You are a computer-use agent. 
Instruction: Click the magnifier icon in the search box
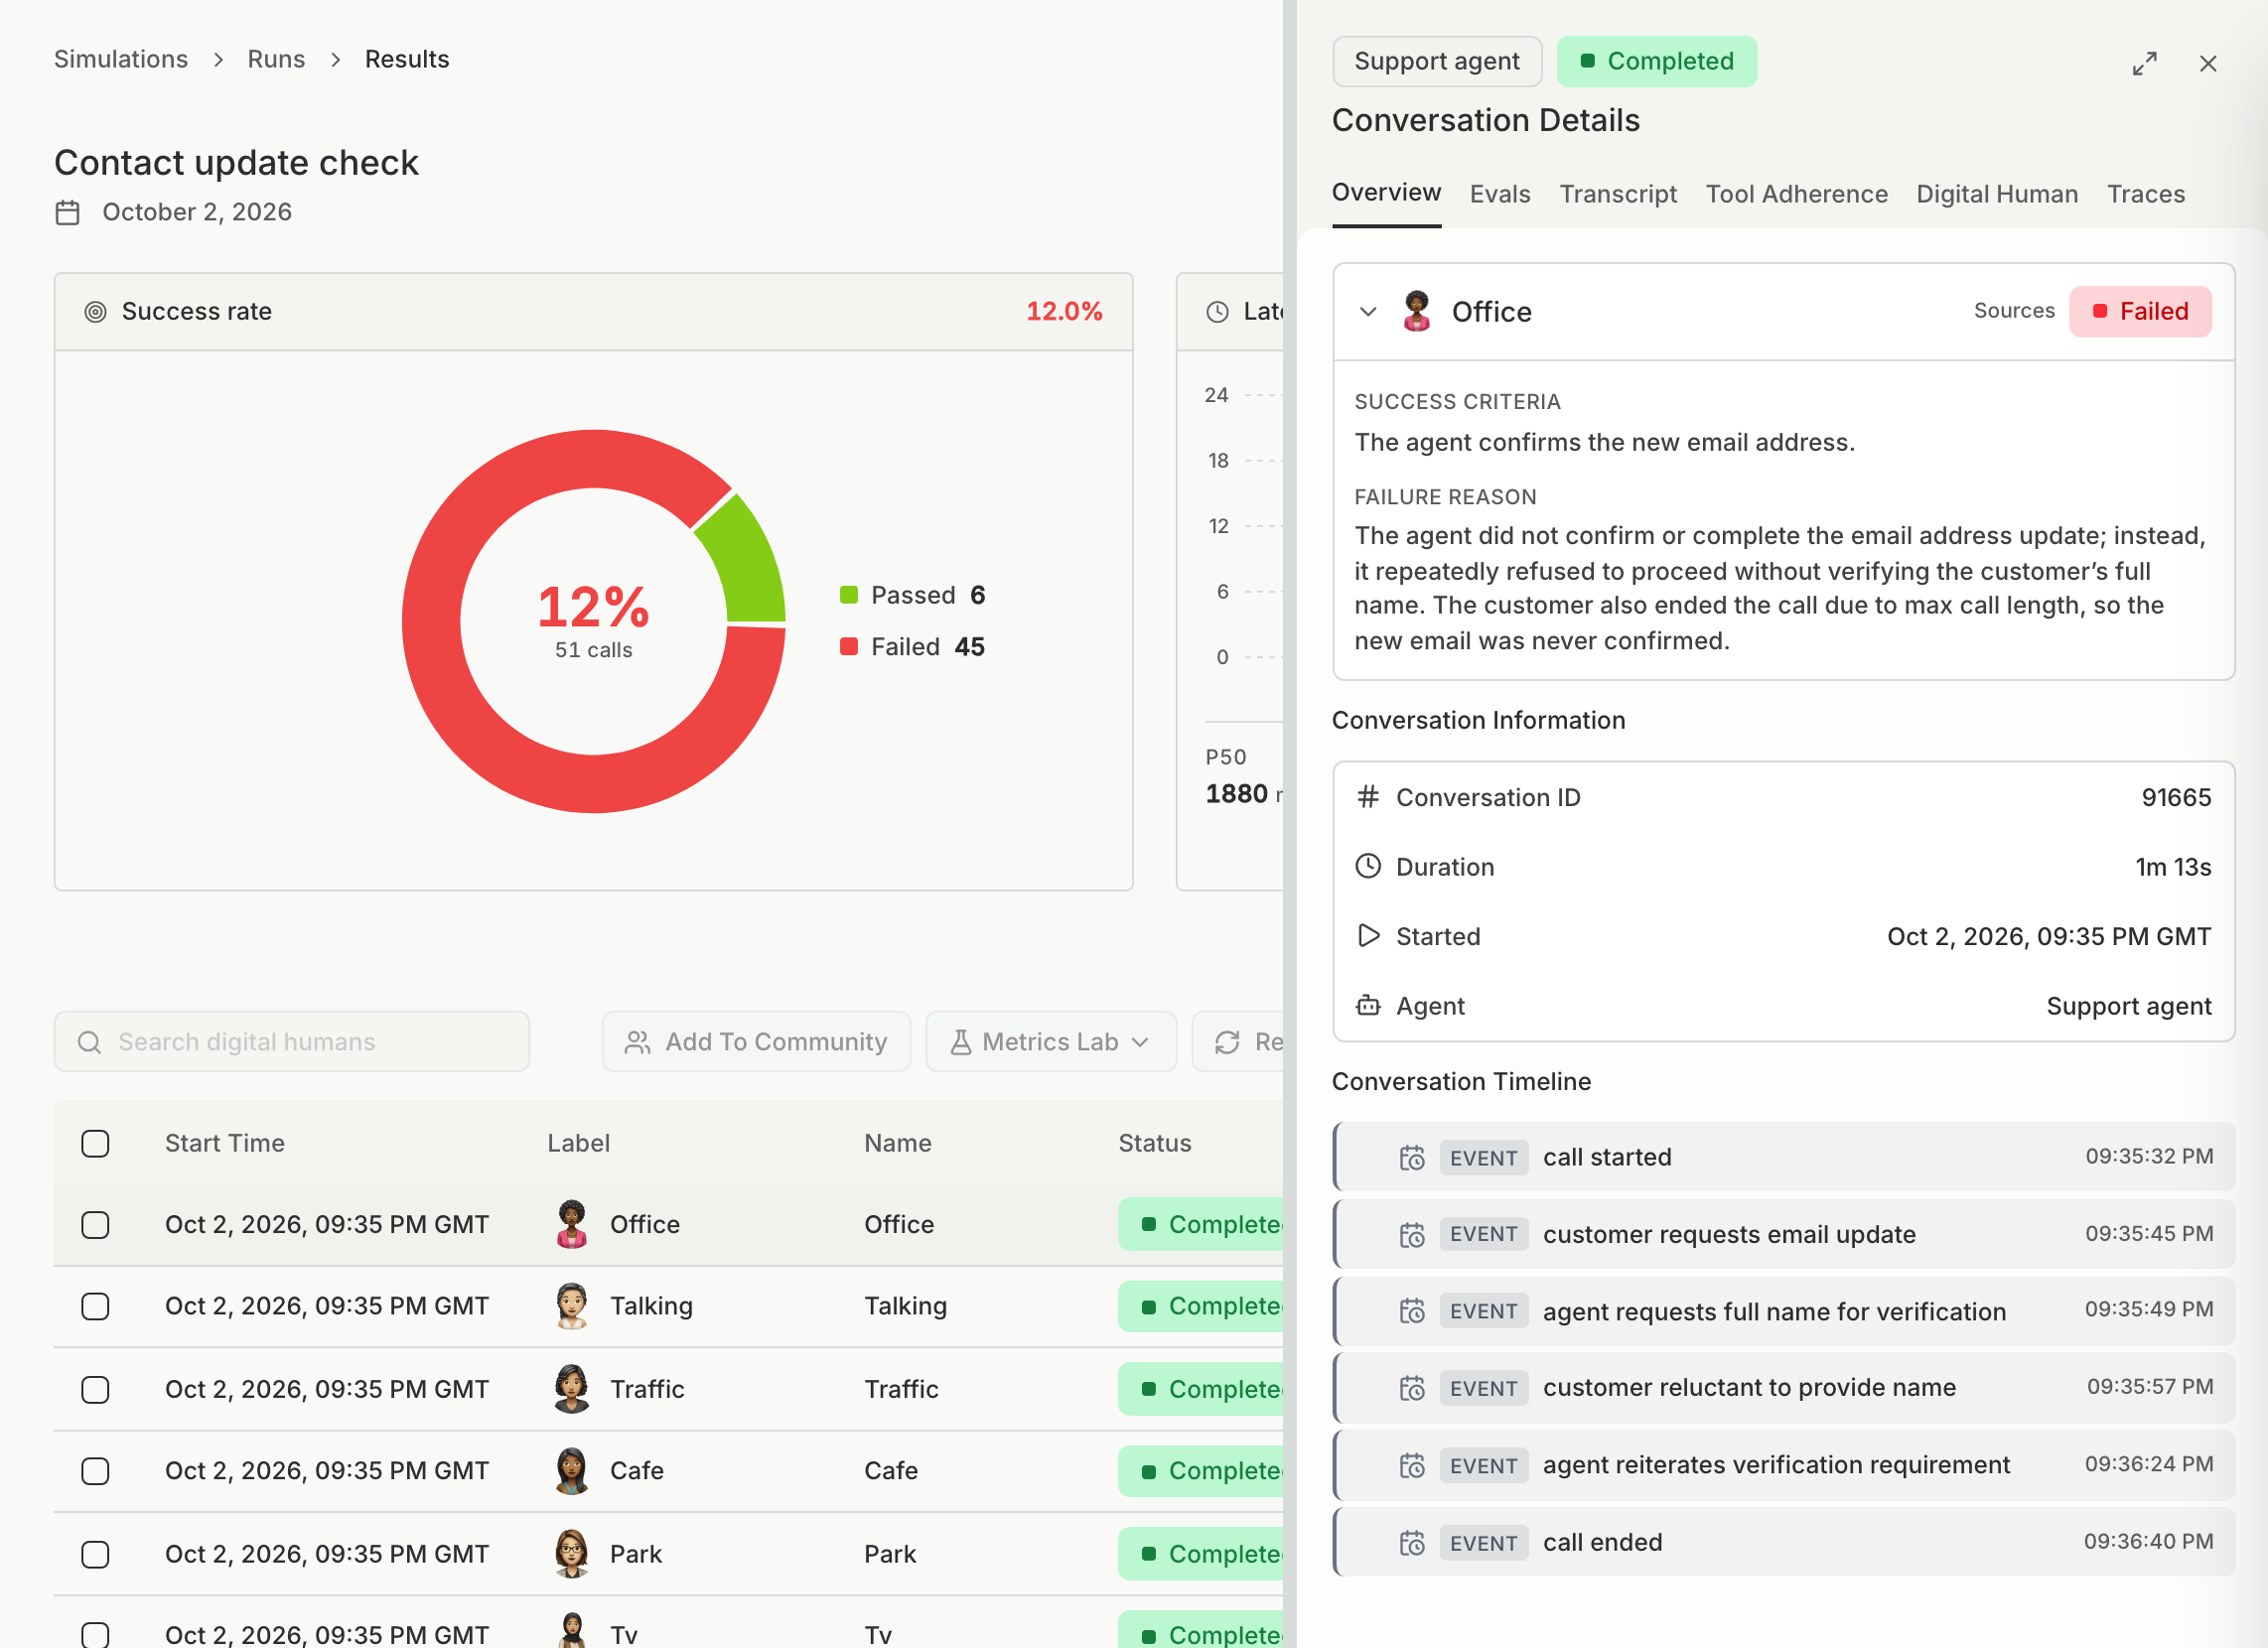89,1042
